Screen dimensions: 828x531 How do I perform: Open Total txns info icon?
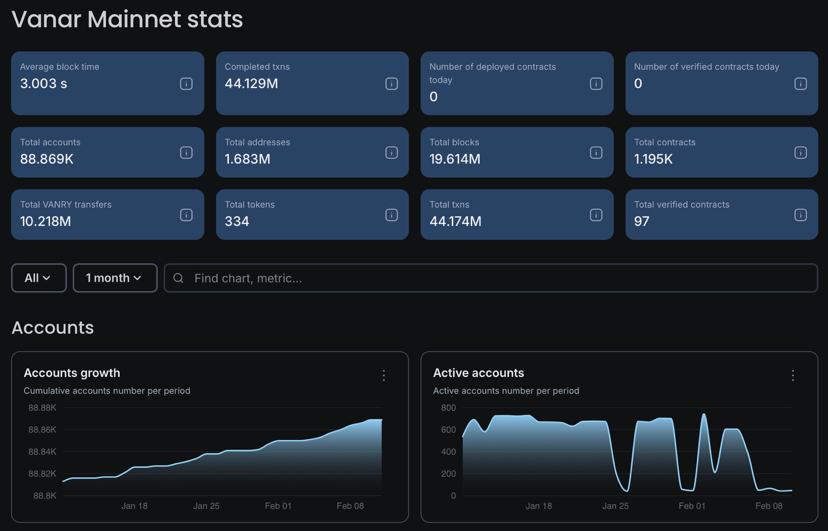coord(596,215)
